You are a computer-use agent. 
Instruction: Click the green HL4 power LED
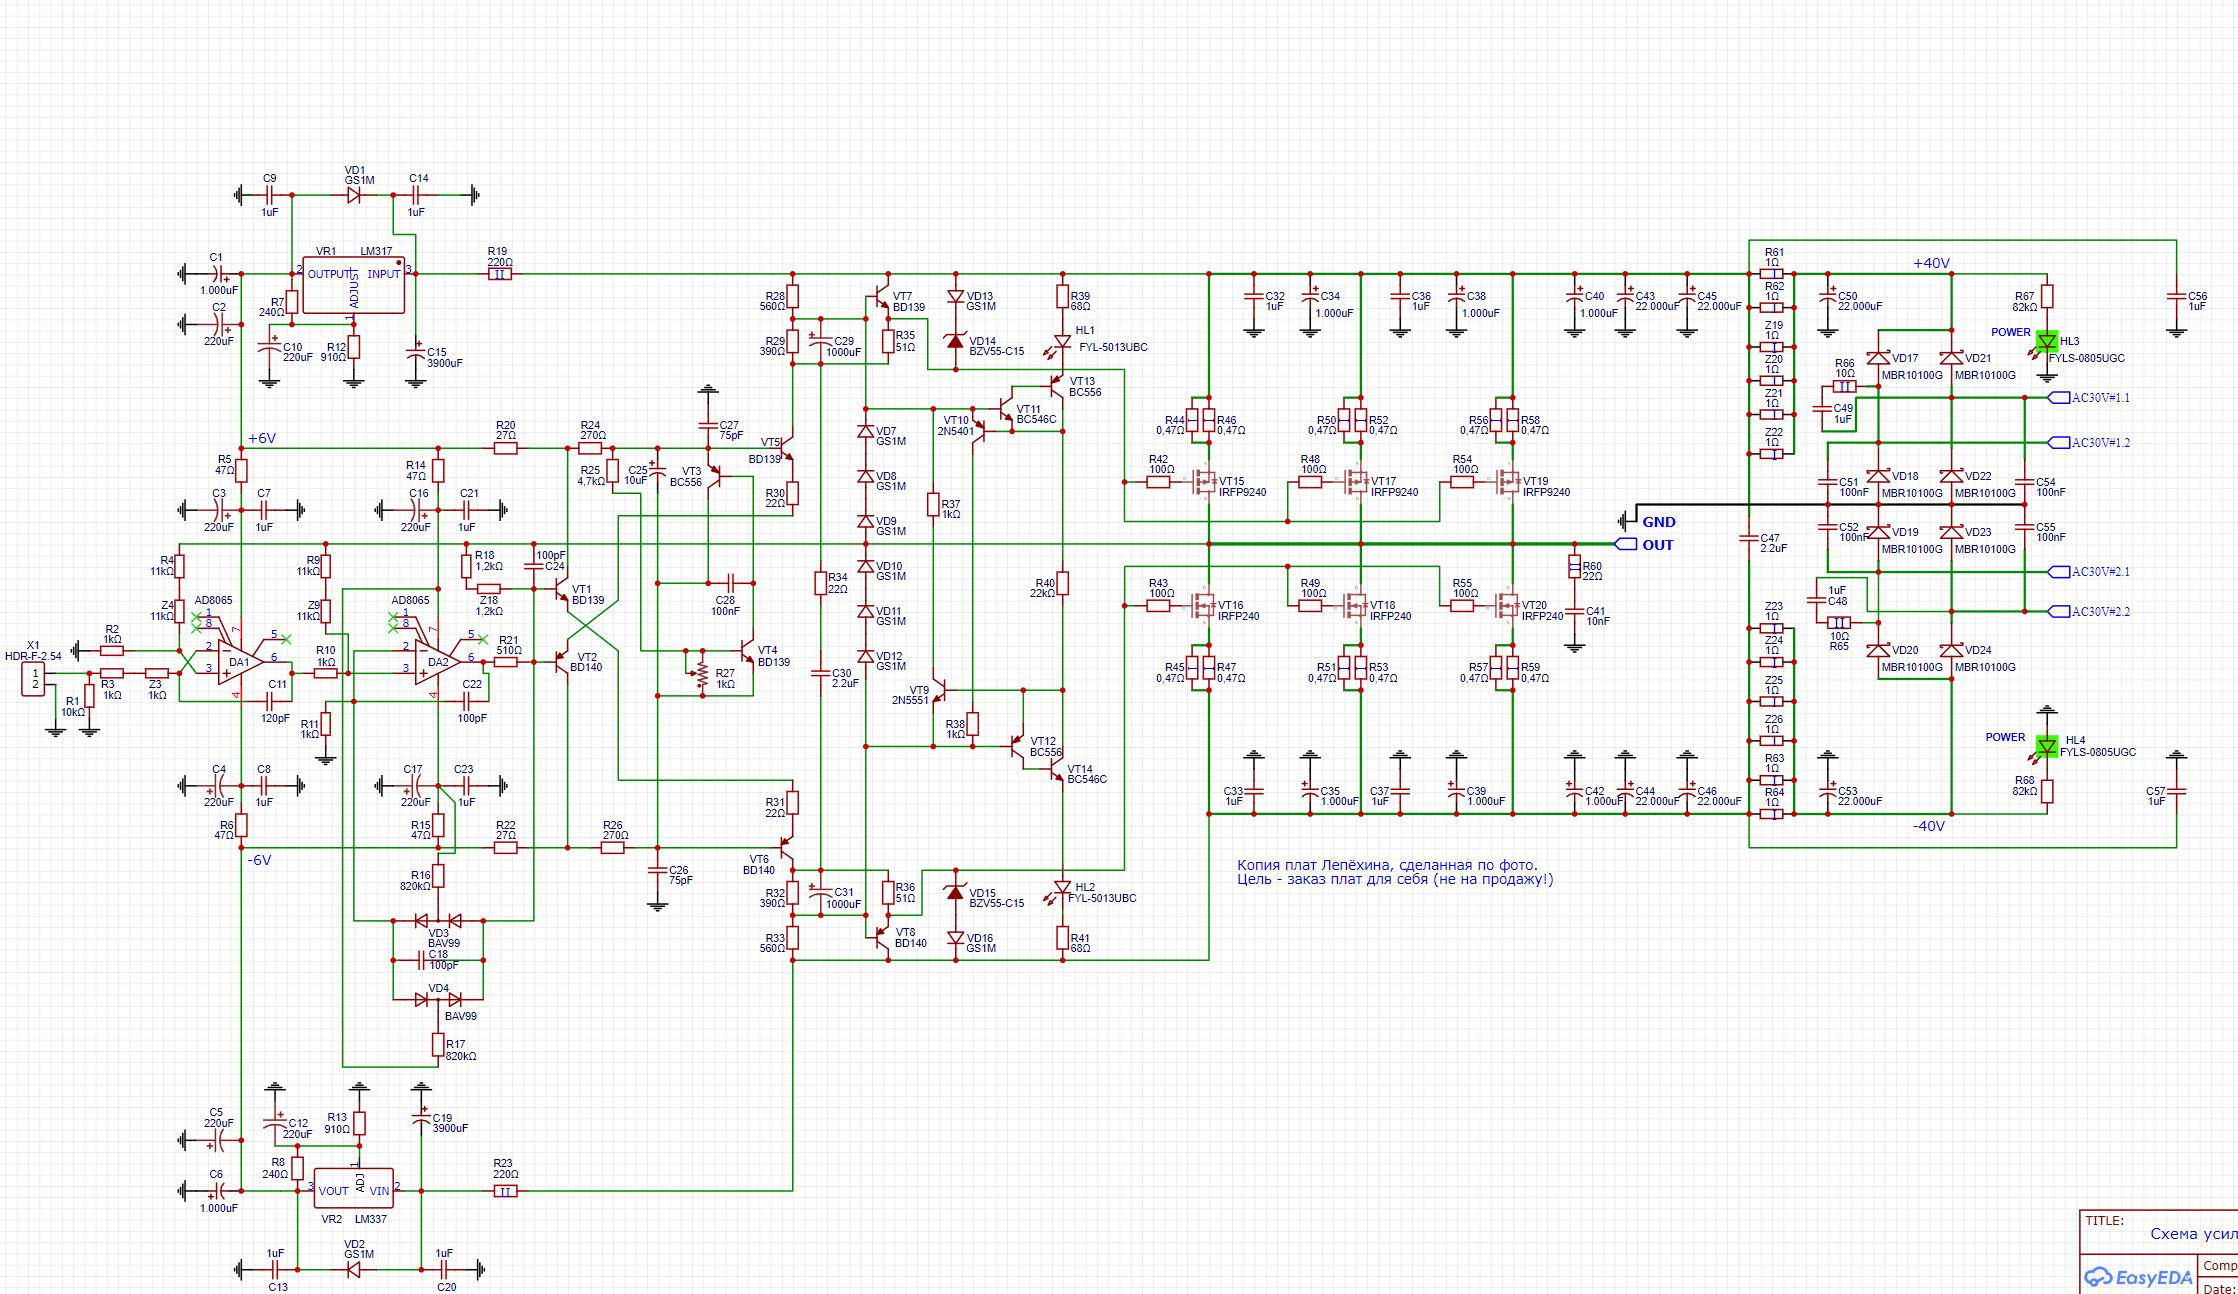[2046, 746]
